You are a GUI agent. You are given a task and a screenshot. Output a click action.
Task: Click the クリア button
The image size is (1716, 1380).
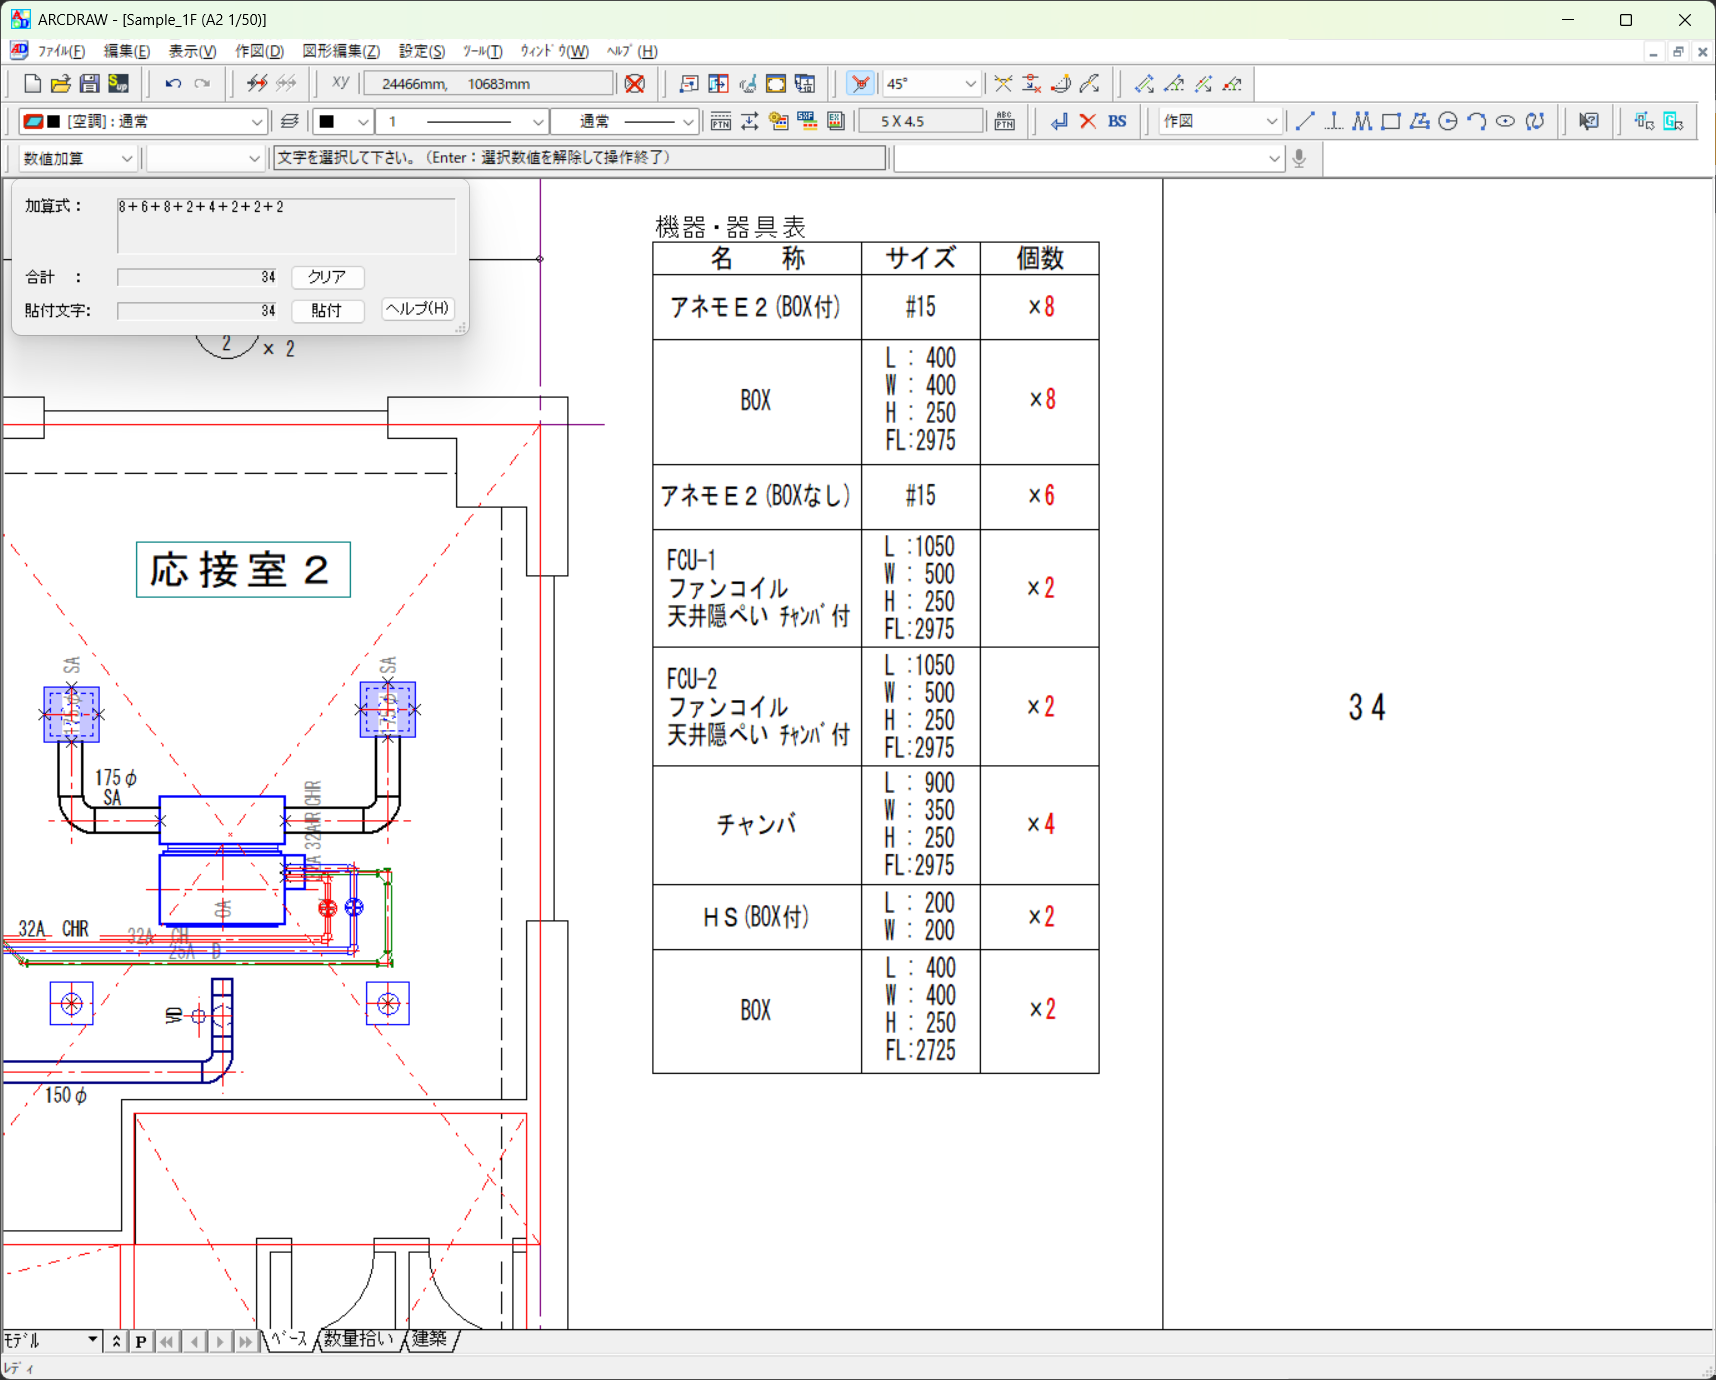click(x=327, y=277)
